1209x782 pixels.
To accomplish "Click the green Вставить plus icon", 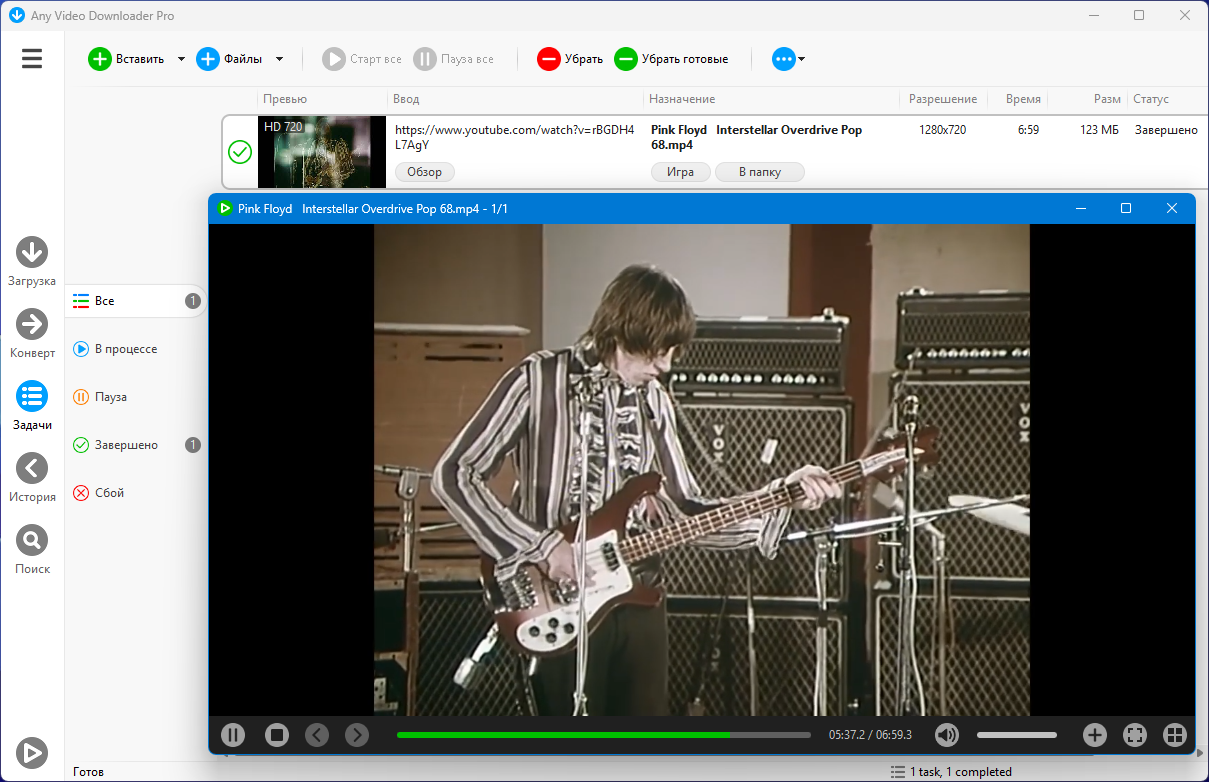I will tap(100, 59).
